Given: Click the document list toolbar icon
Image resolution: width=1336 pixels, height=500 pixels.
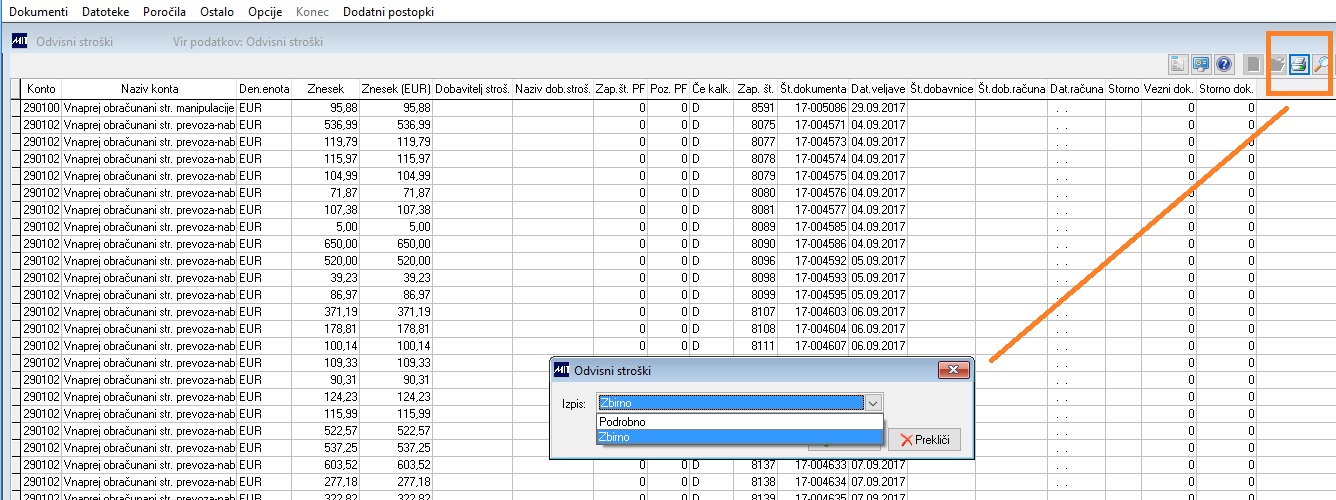Looking at the screenshot, I should tap(1179, 65).
